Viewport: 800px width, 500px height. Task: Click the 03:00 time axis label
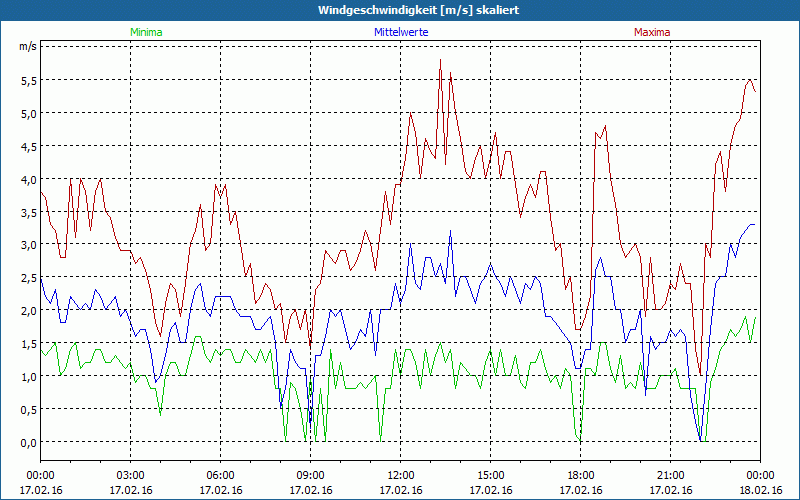pyautogui.click(x=131, y=476)
